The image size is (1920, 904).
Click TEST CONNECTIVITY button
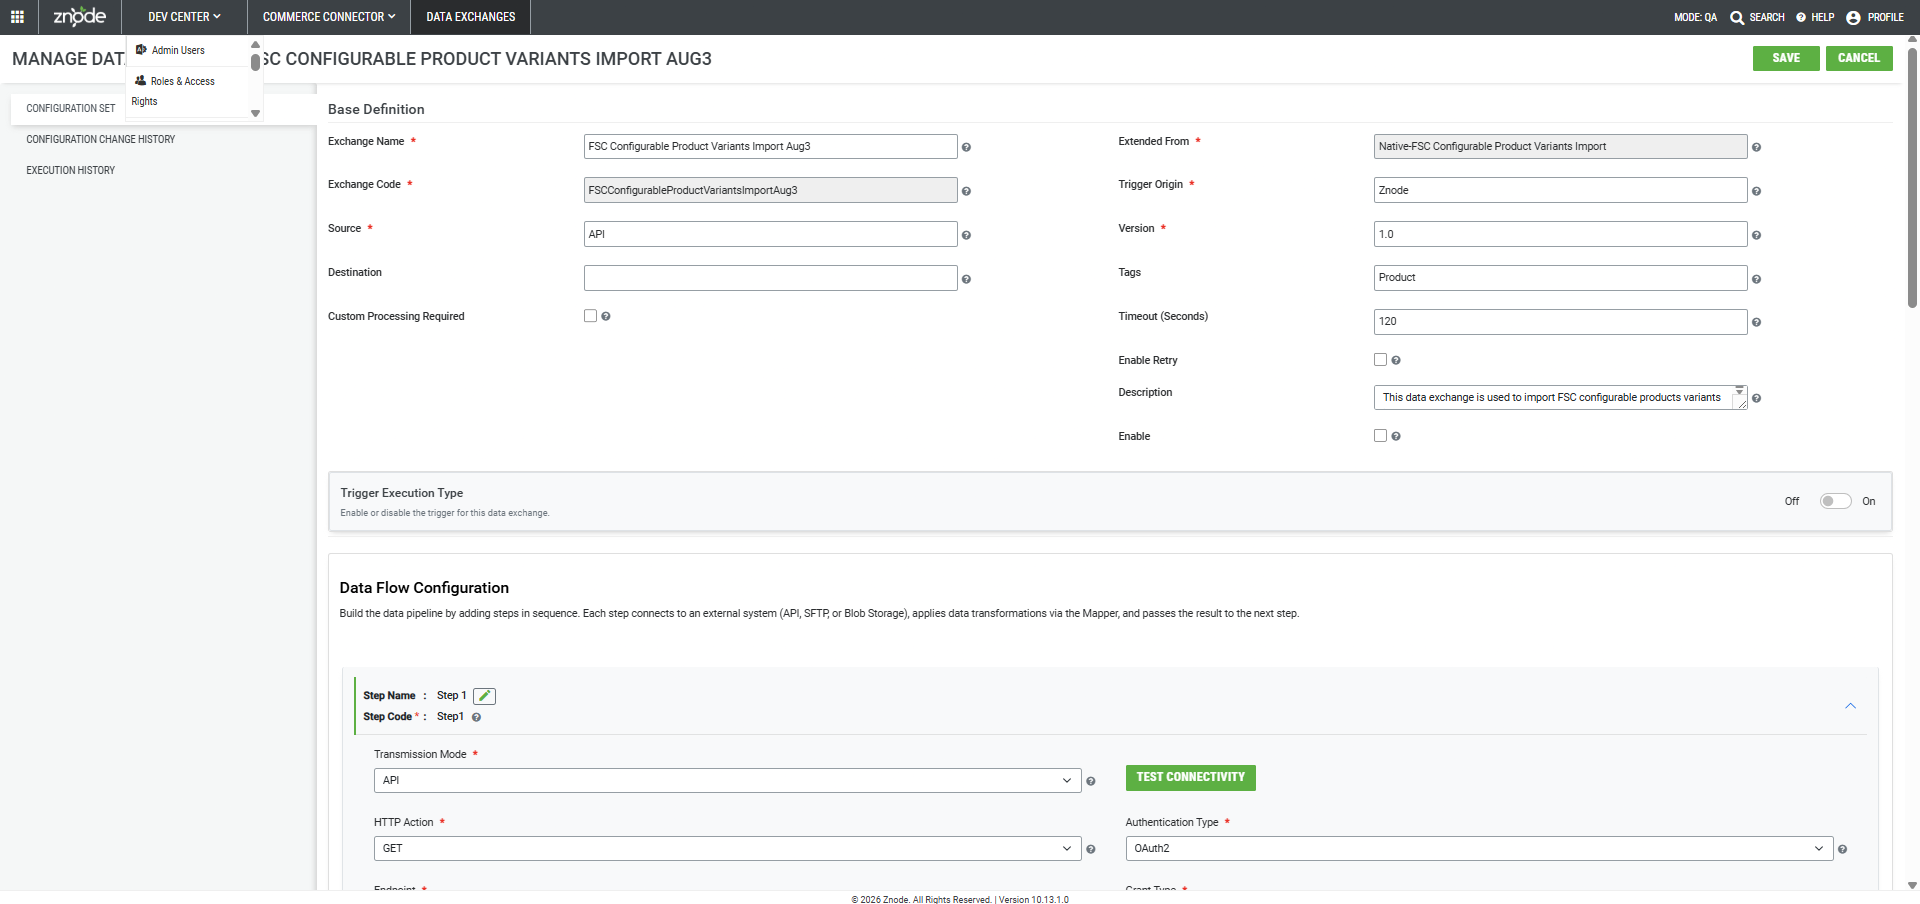pos(1191,778)
